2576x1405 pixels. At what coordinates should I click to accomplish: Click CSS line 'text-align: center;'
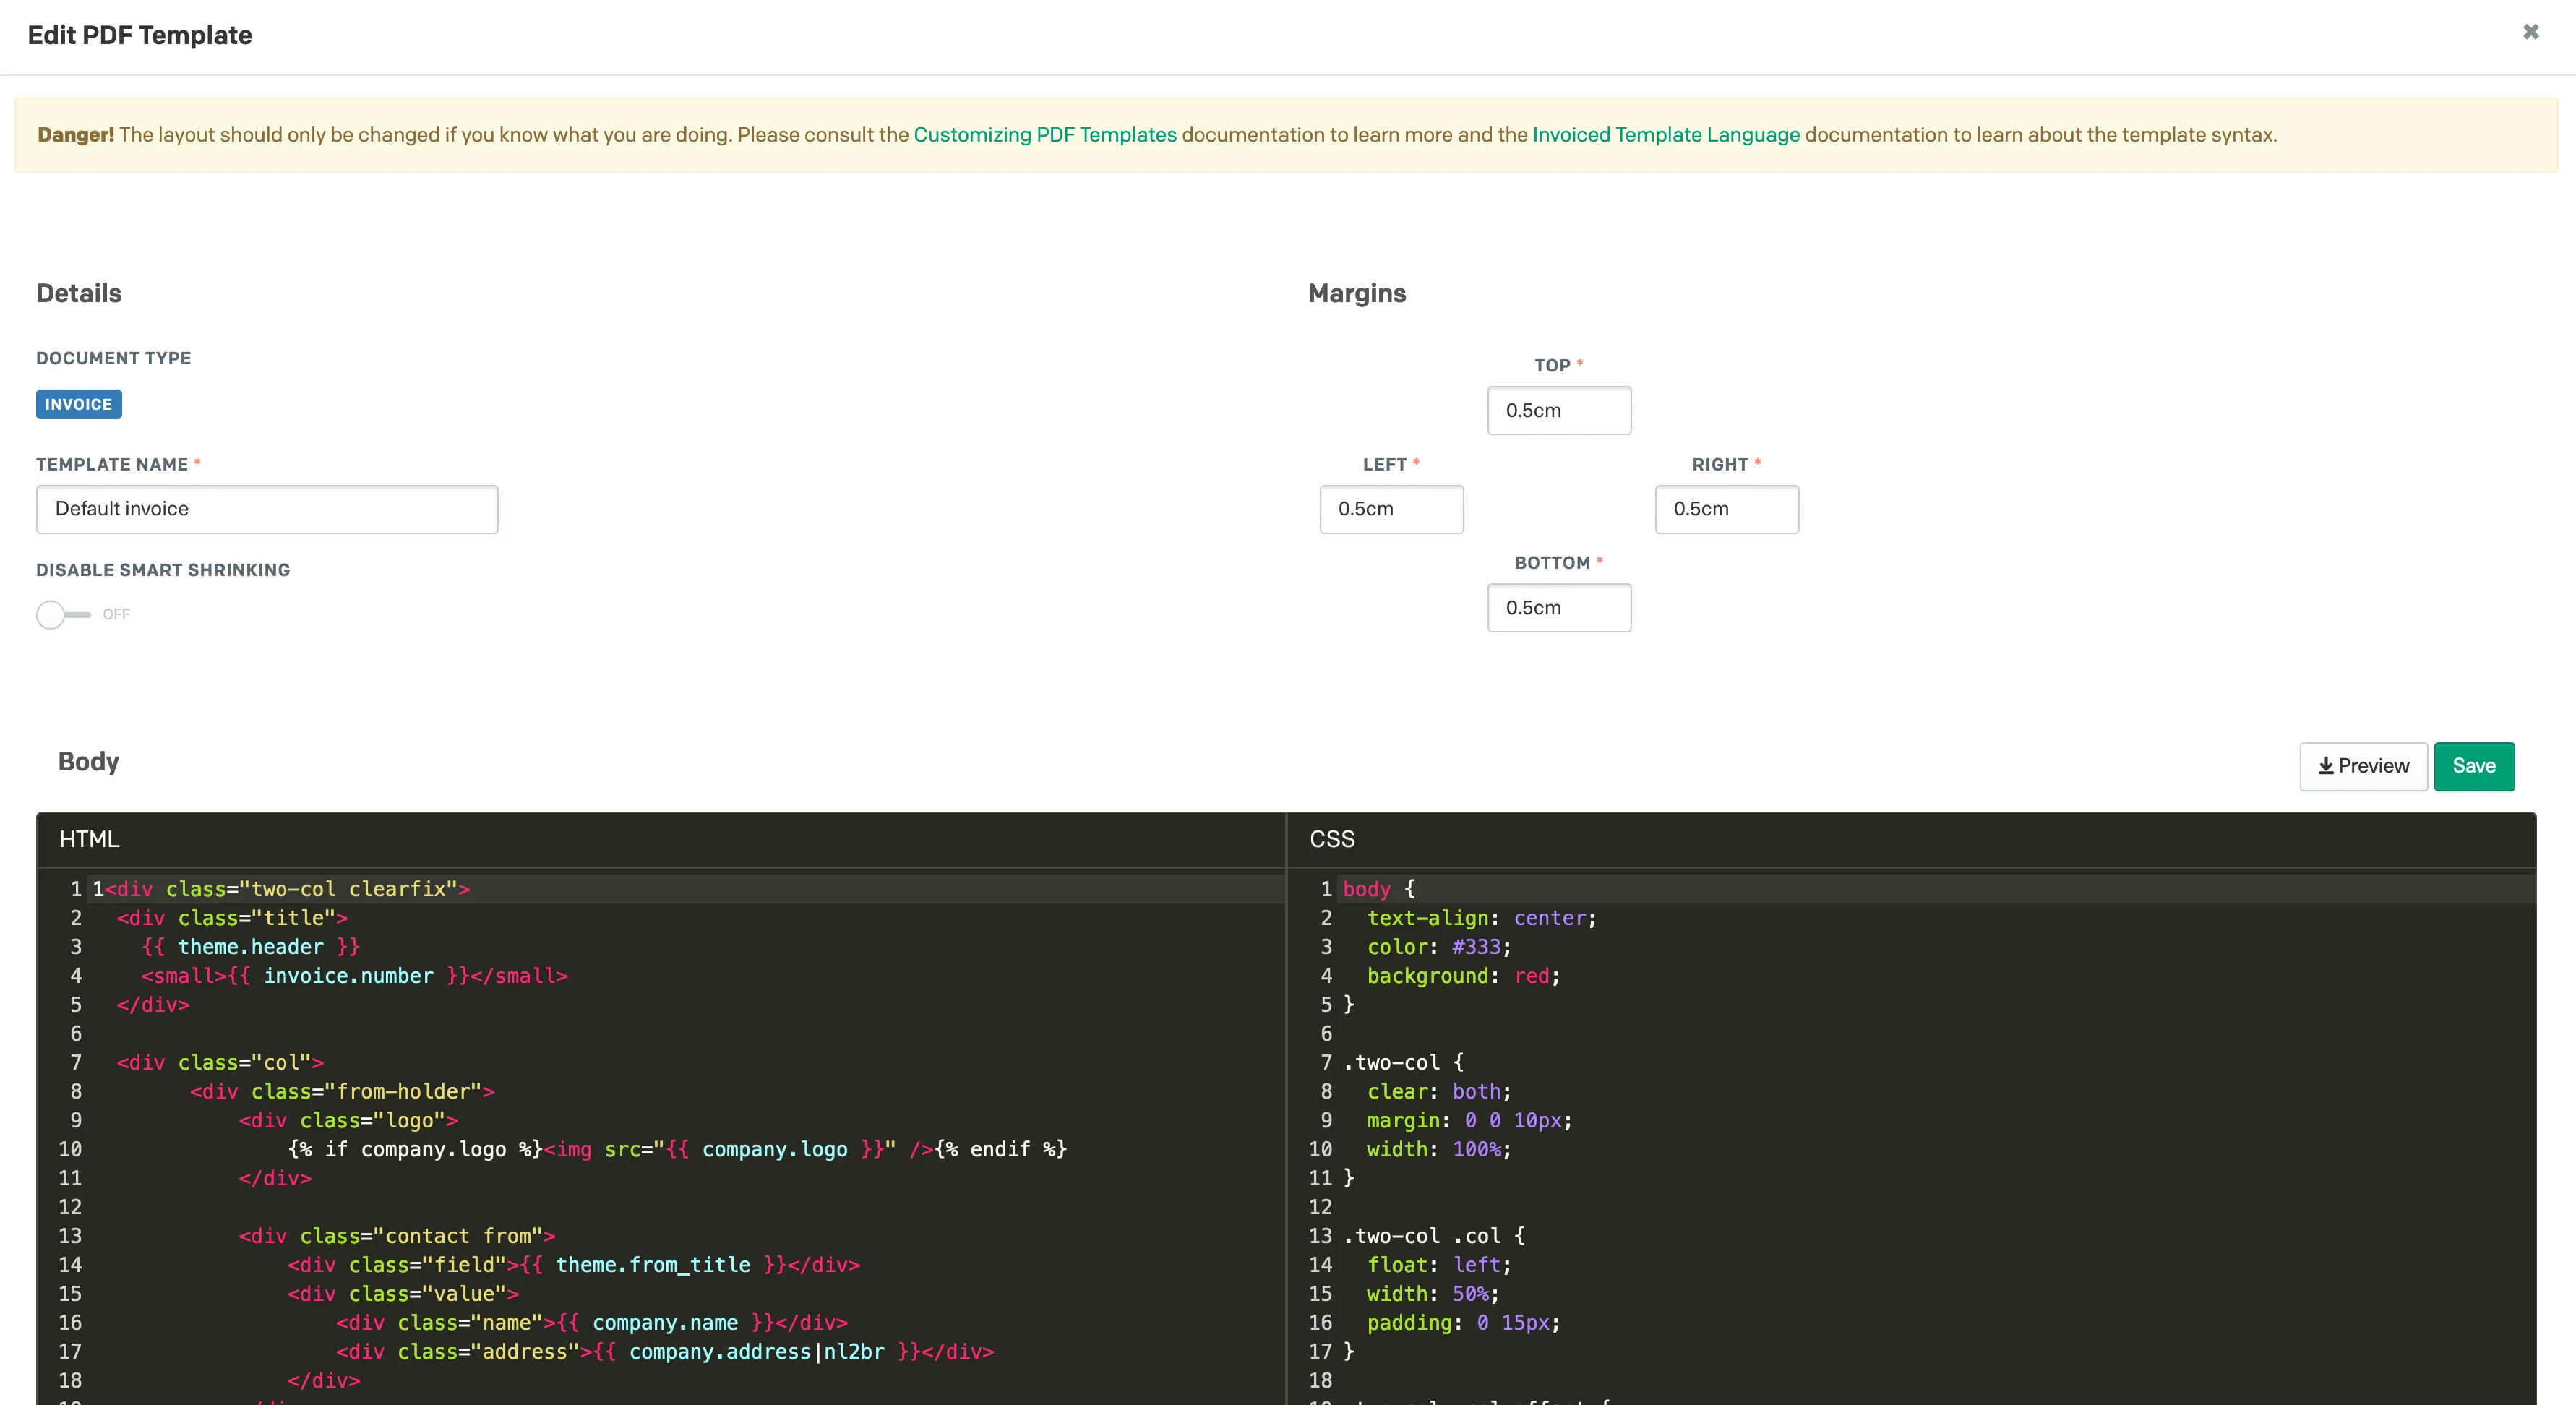coord(1482,918)
